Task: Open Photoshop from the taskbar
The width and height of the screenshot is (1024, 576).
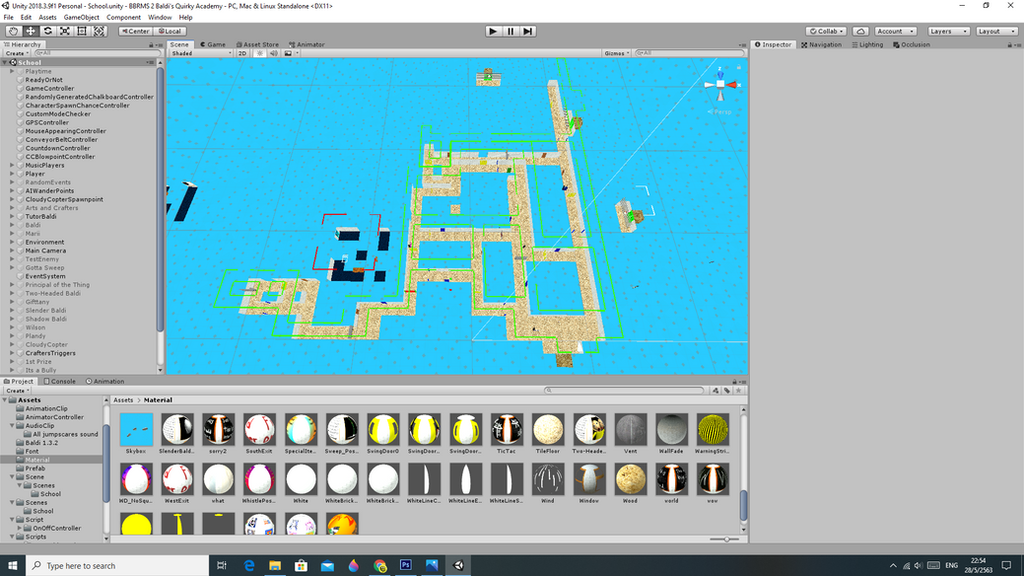Action: coord(406,566)
